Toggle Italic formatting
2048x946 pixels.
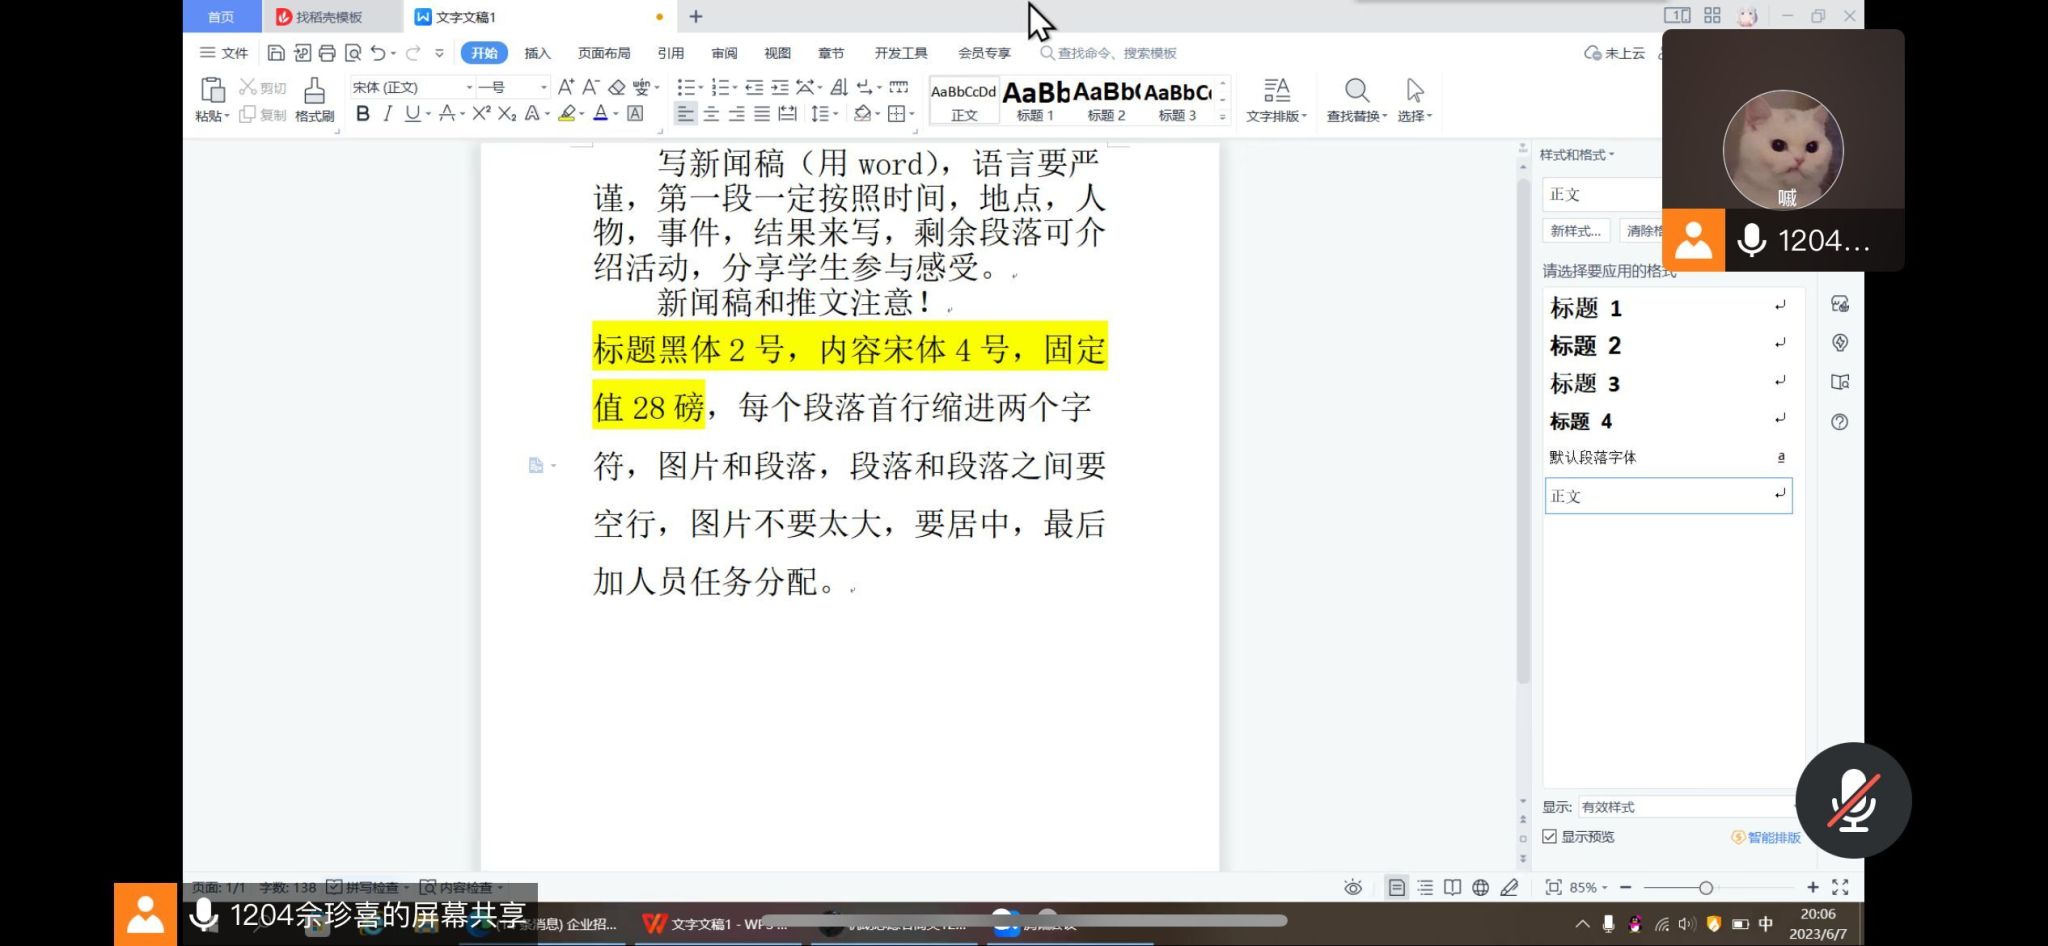[387, 114]
